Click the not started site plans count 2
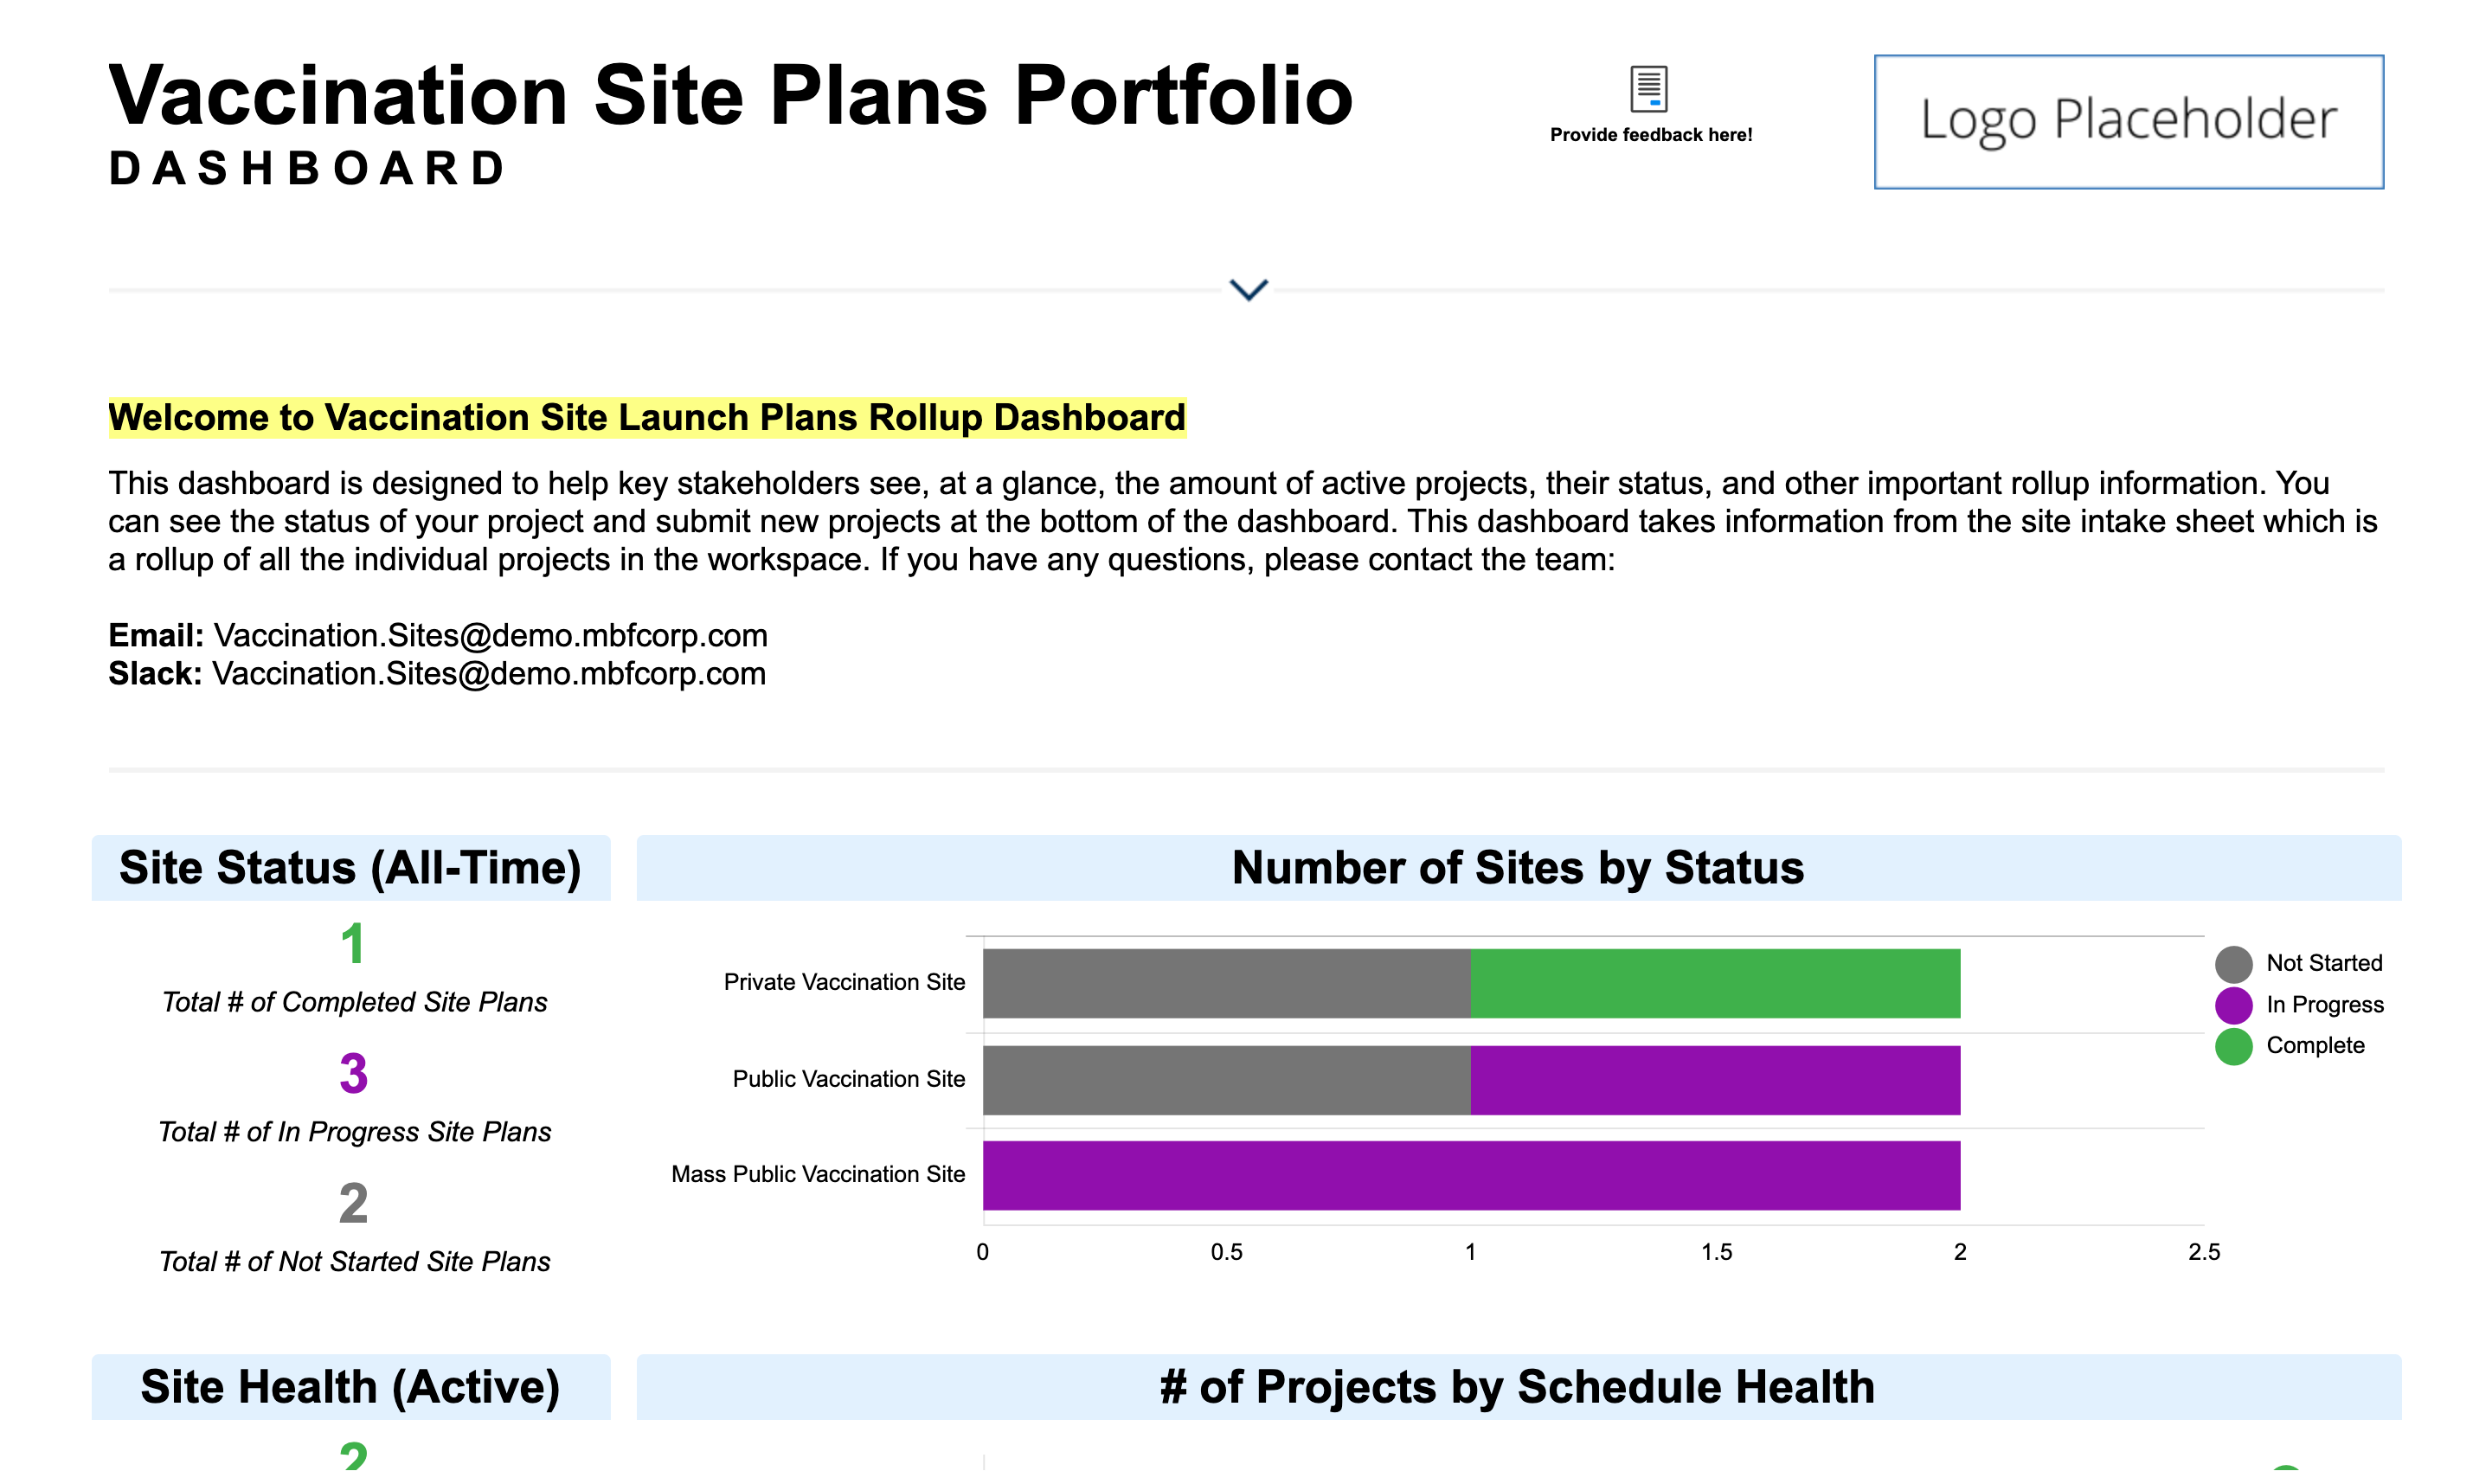 tap(353, 1203)
